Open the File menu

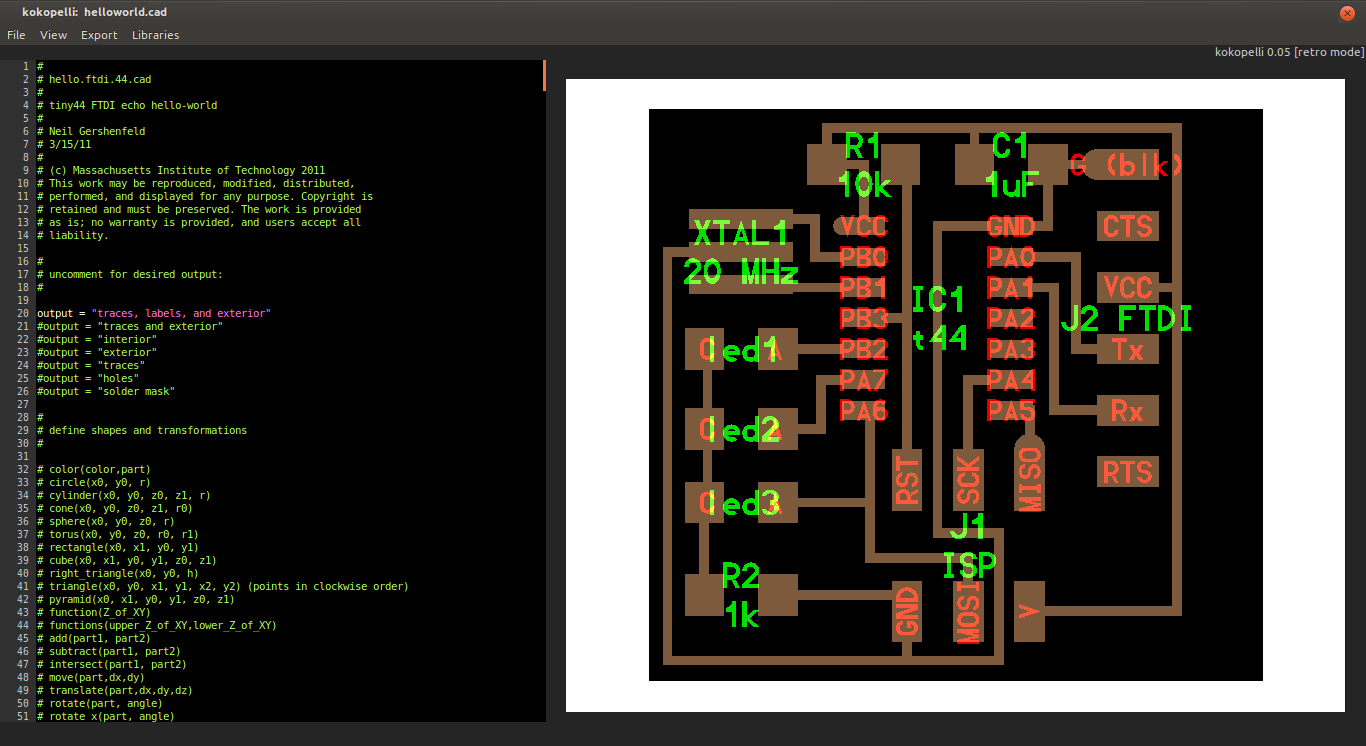16,35
